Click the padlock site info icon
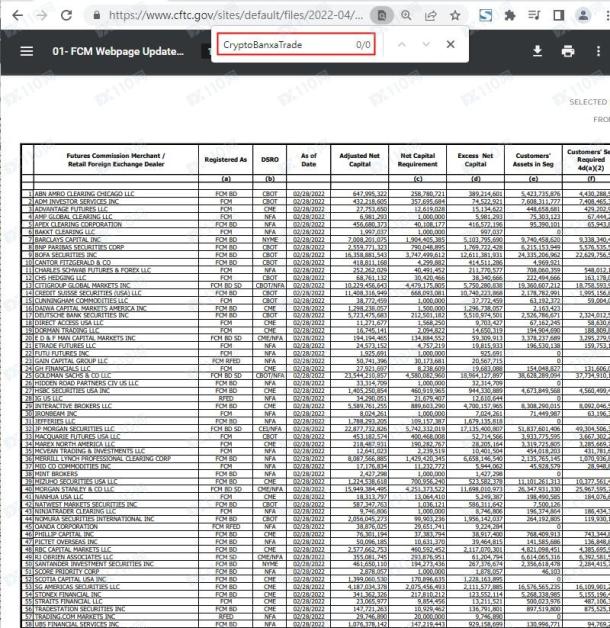This screenshot has width=610, height=628. [97, 16]
